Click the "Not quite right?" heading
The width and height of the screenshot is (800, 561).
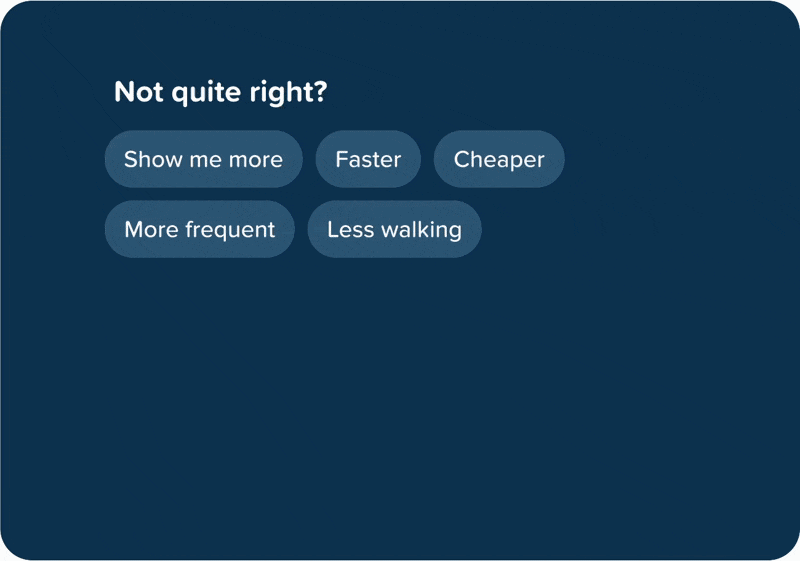[221, 92]
